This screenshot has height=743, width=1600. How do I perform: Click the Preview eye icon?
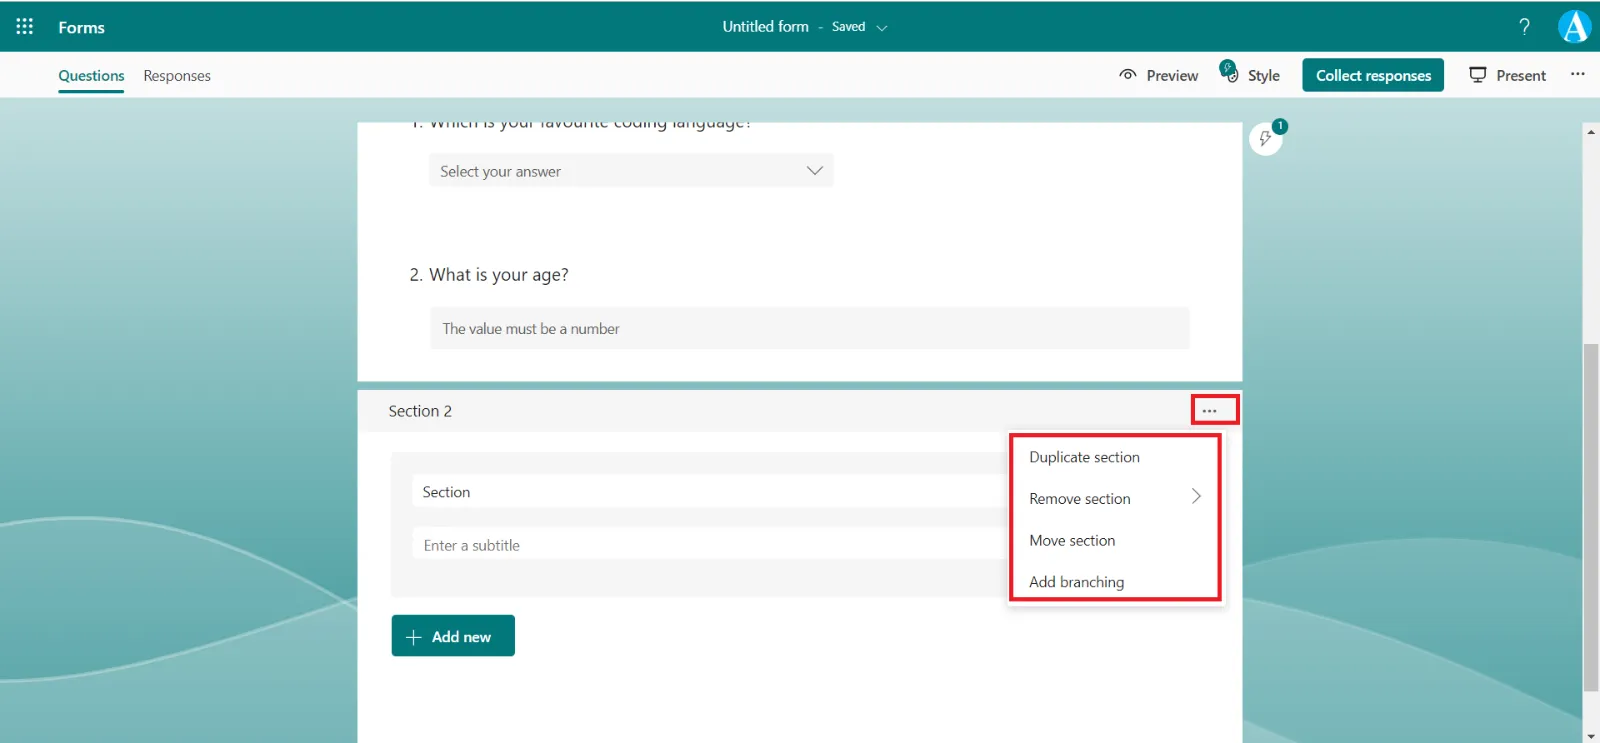click(x=1128, y=75)
